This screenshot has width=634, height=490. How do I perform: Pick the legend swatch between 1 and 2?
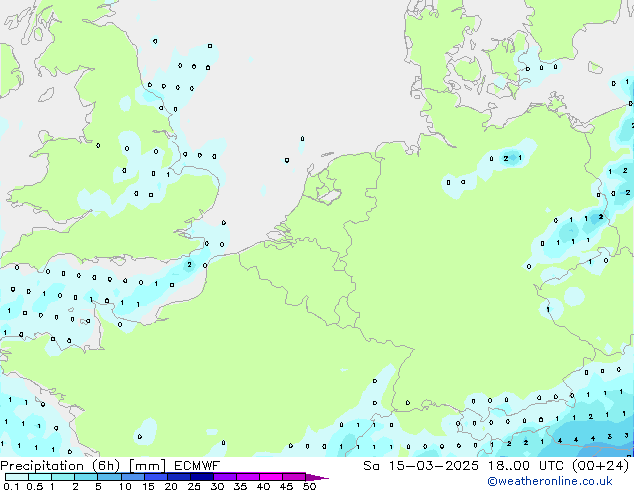(63, 477)
